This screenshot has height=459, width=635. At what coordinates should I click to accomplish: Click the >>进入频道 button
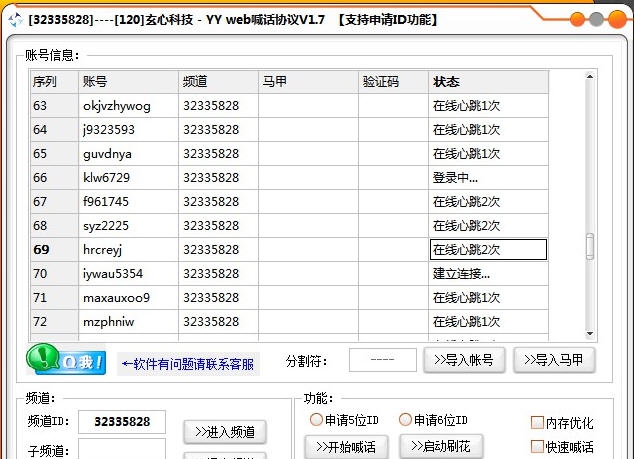[x=225, y=432]
